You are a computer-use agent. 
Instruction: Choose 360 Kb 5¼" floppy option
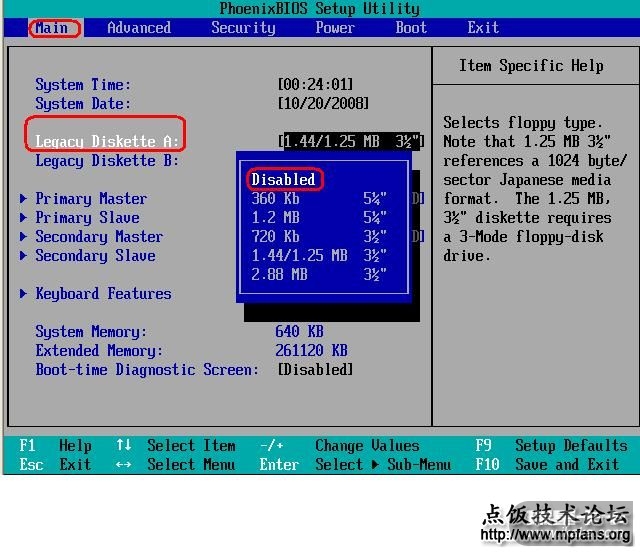319,198
